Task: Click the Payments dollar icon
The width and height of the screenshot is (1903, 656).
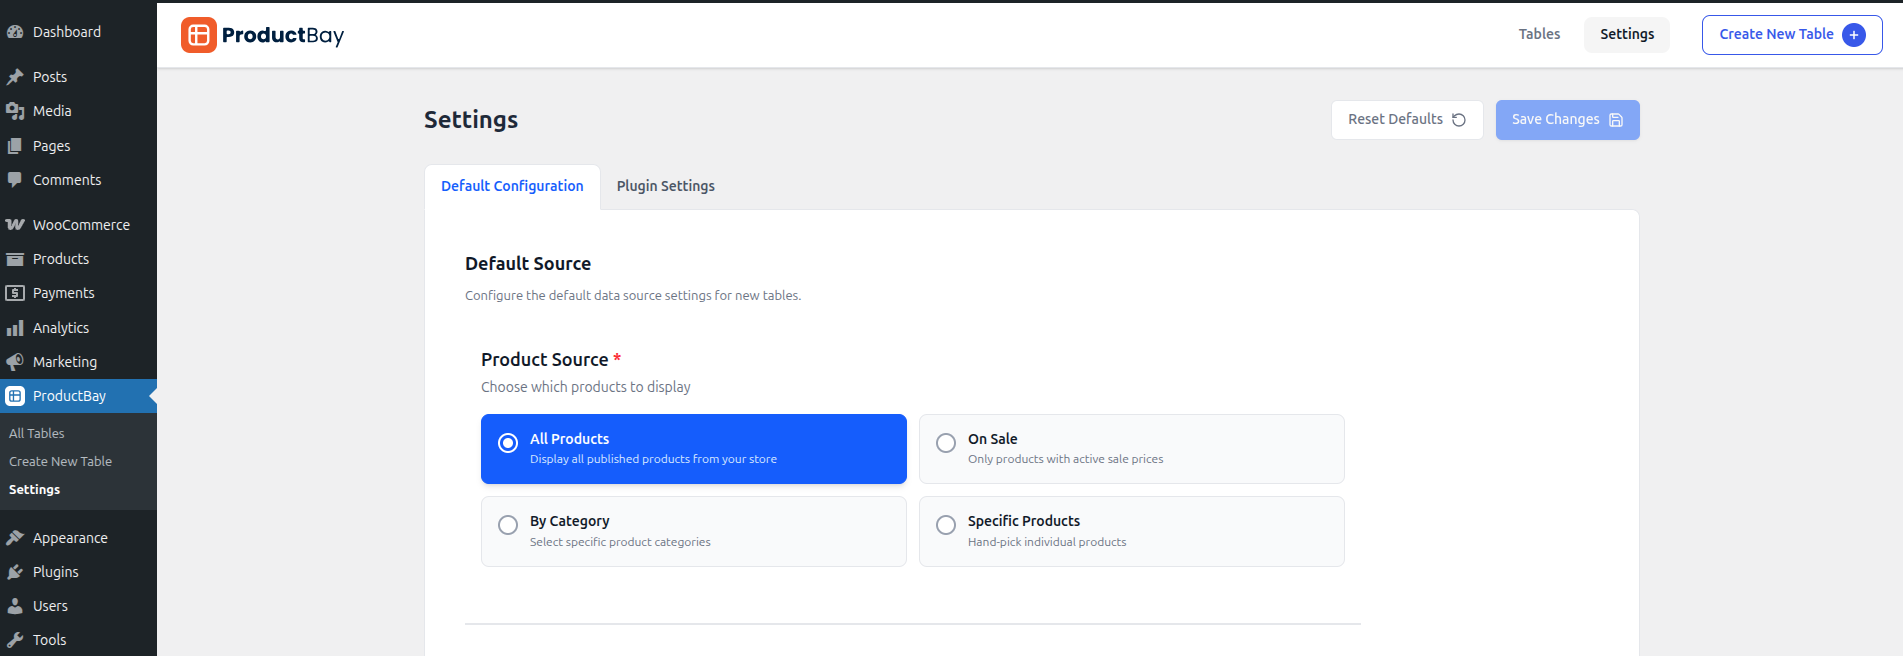Action: tap(15, 293)
